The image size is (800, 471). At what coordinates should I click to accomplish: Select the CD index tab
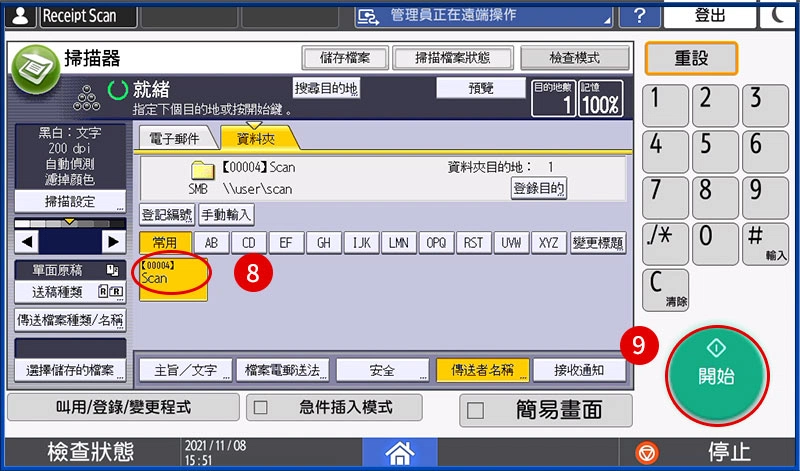pos(249,243)
